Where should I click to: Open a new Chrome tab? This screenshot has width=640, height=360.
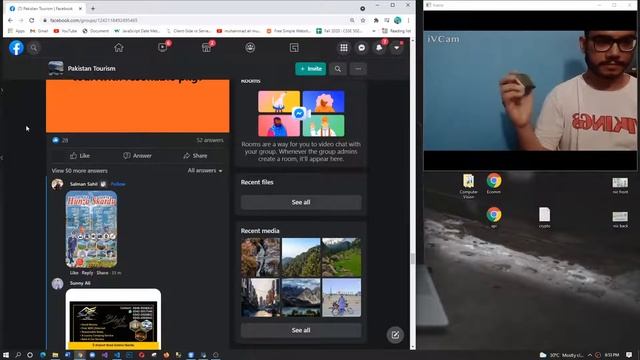93,8
